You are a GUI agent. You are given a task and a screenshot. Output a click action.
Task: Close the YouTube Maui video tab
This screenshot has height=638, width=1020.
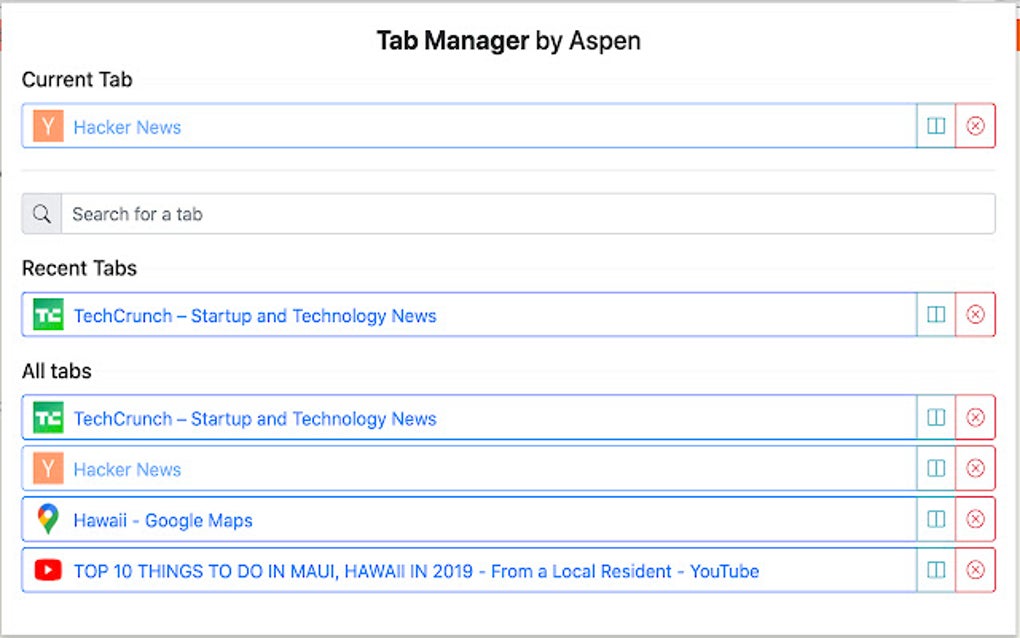click(976, 570)
